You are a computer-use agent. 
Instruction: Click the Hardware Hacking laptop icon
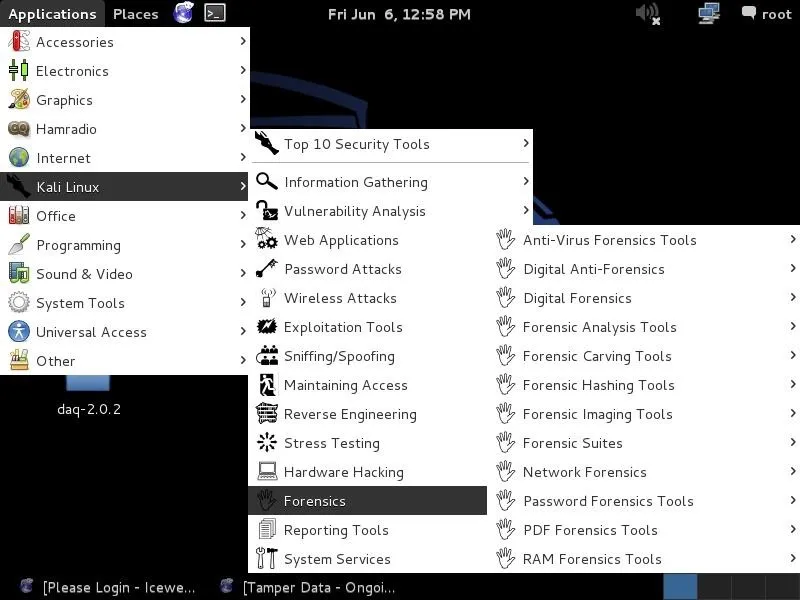tap(267, 472)
